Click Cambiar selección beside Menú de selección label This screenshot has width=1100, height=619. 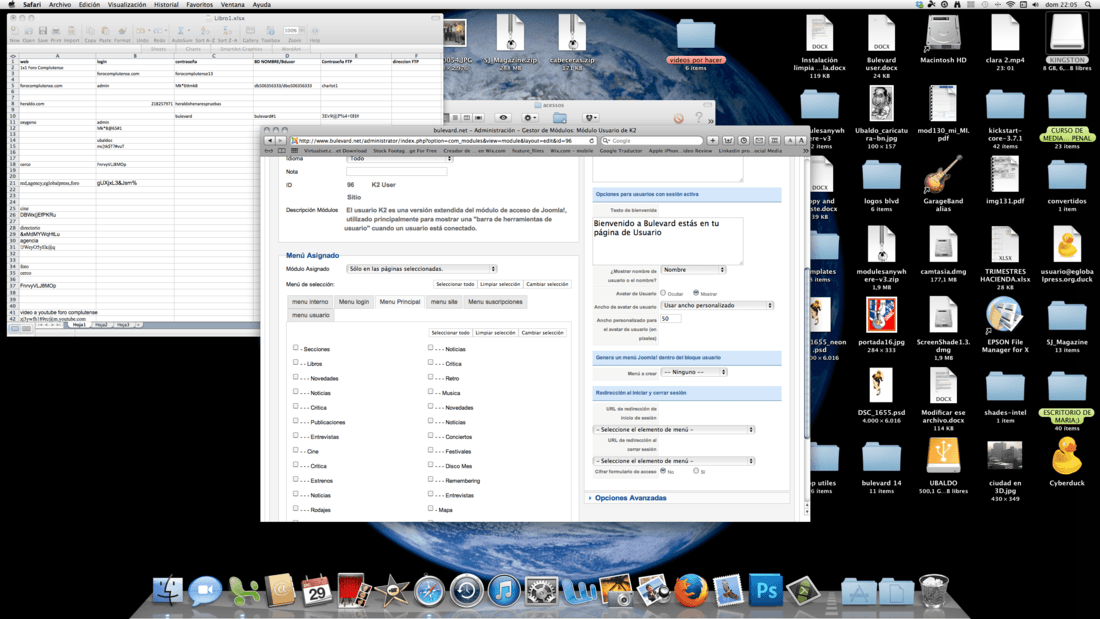click(547, 284)
